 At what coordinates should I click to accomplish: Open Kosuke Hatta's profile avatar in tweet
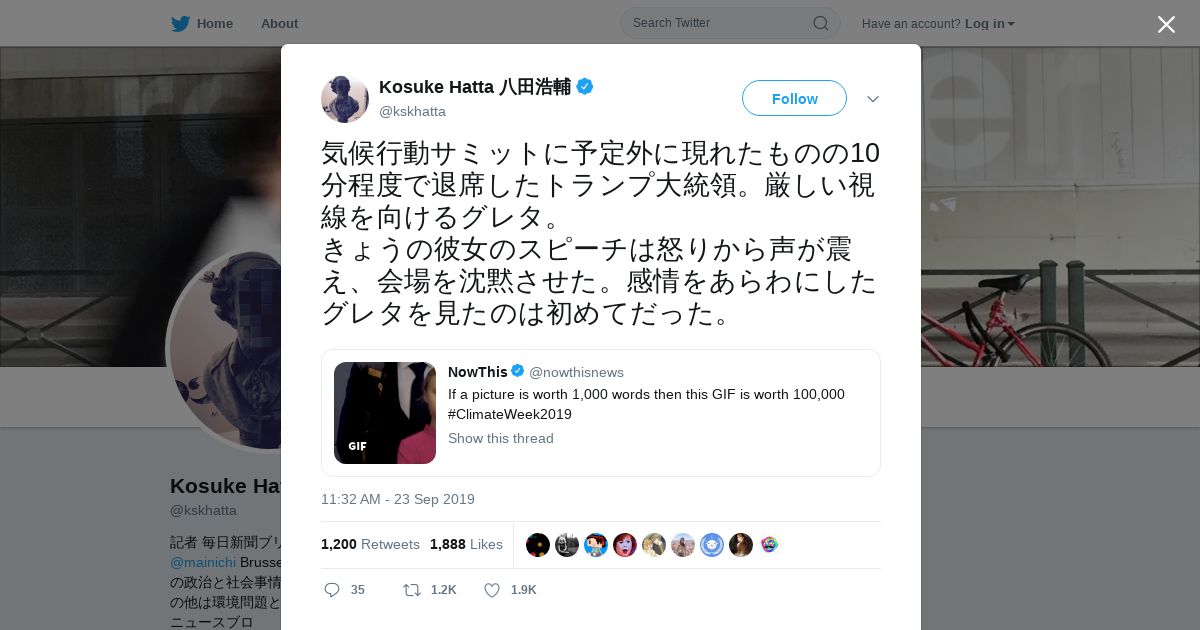coord(345,98)
